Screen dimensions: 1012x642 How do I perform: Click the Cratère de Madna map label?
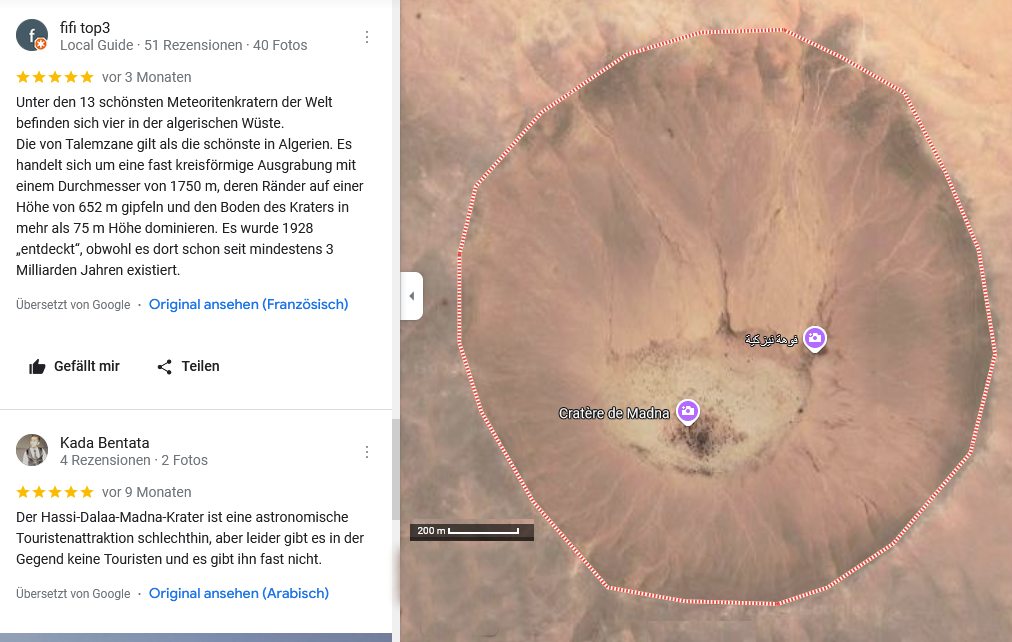[614, 413]
